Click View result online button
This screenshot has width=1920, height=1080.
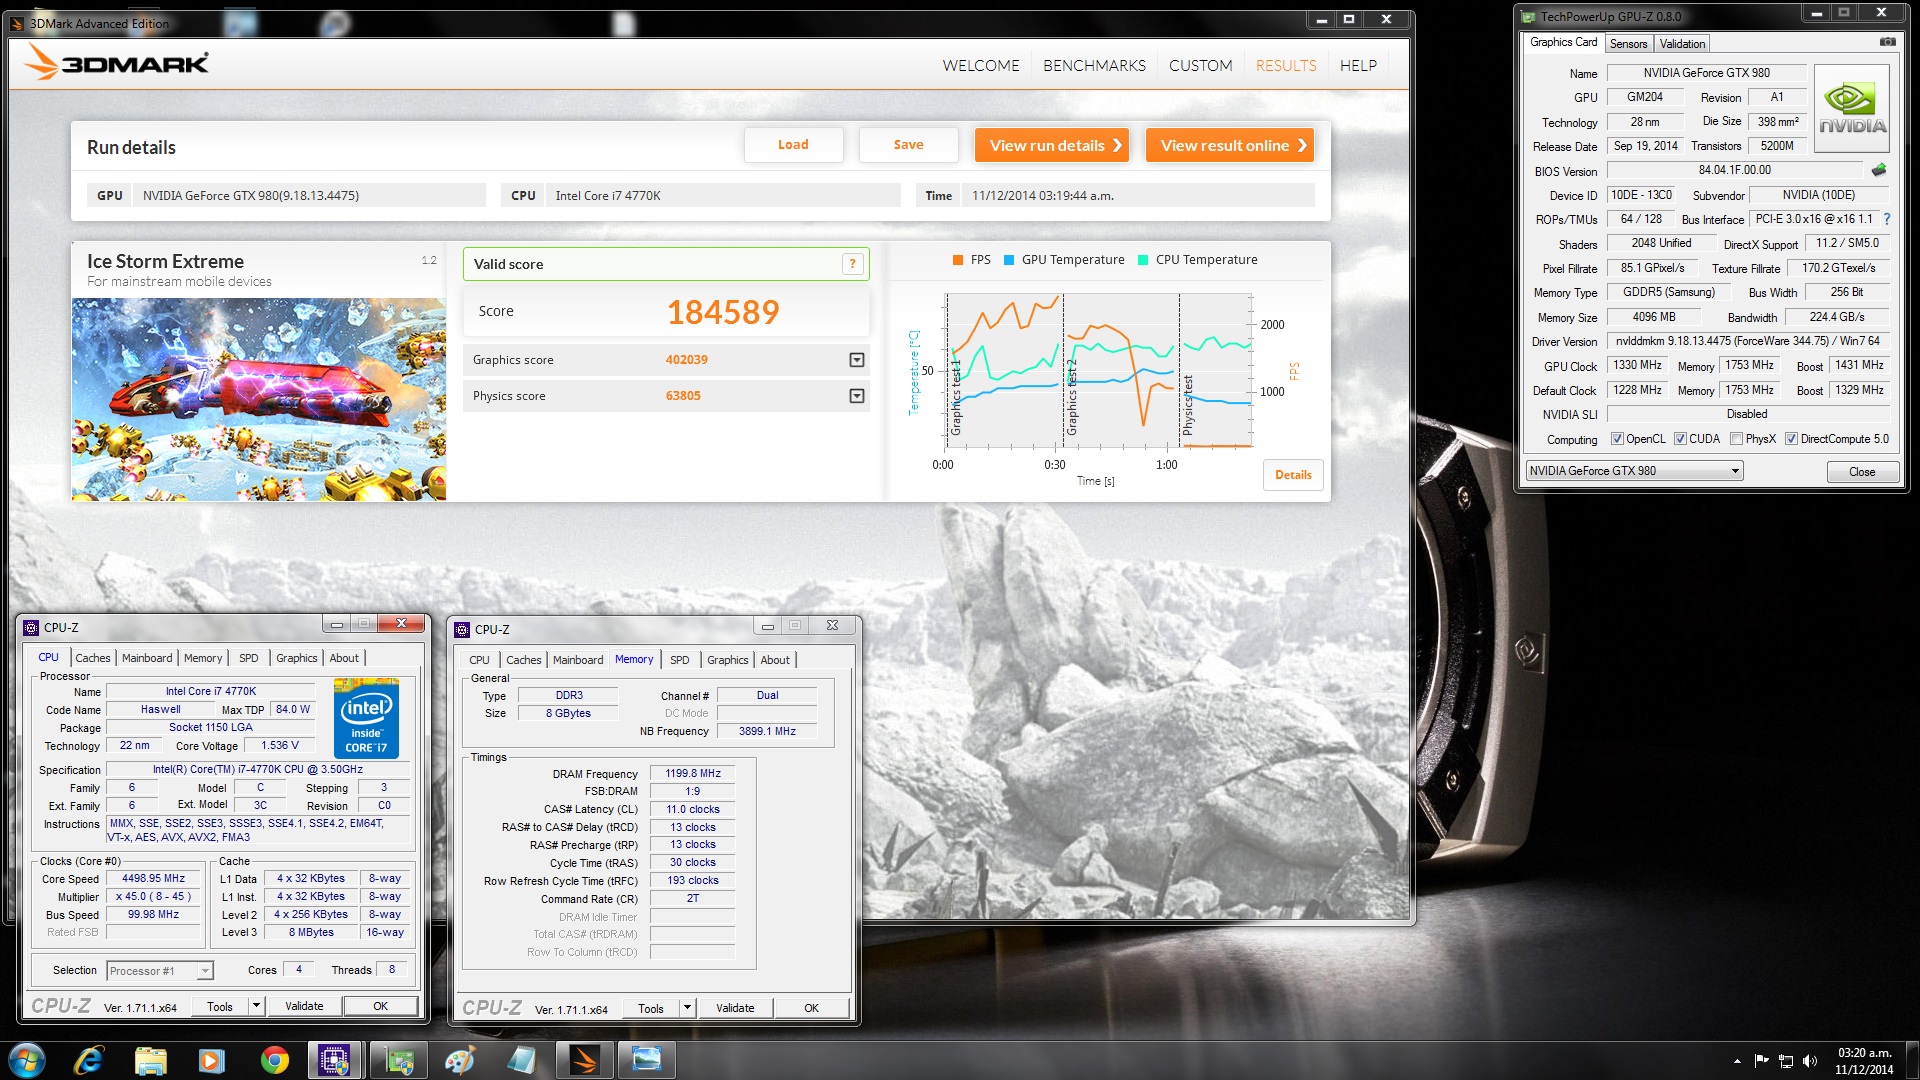click(1230, 145)
